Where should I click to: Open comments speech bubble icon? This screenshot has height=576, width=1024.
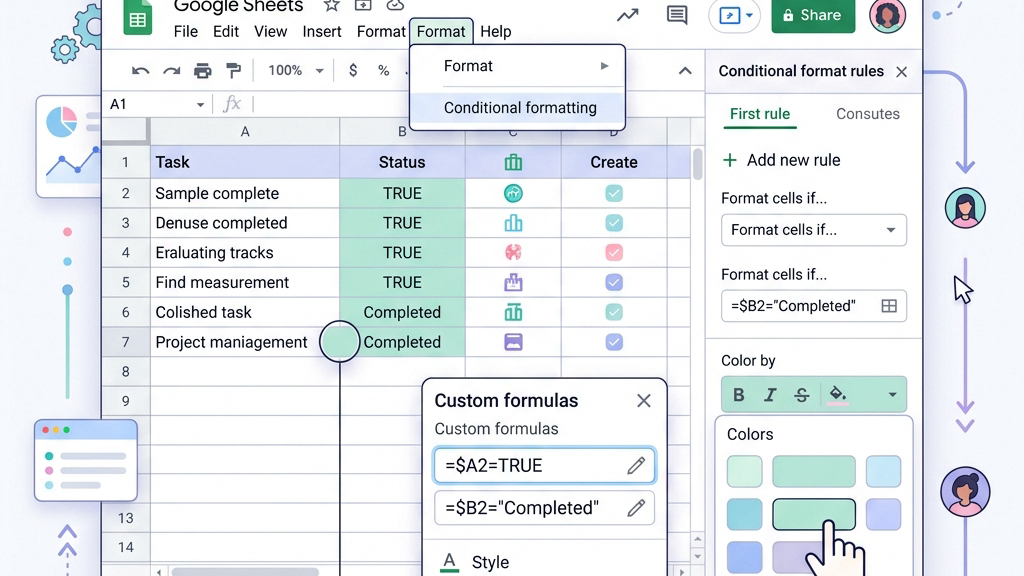click(x=677, y=15)
